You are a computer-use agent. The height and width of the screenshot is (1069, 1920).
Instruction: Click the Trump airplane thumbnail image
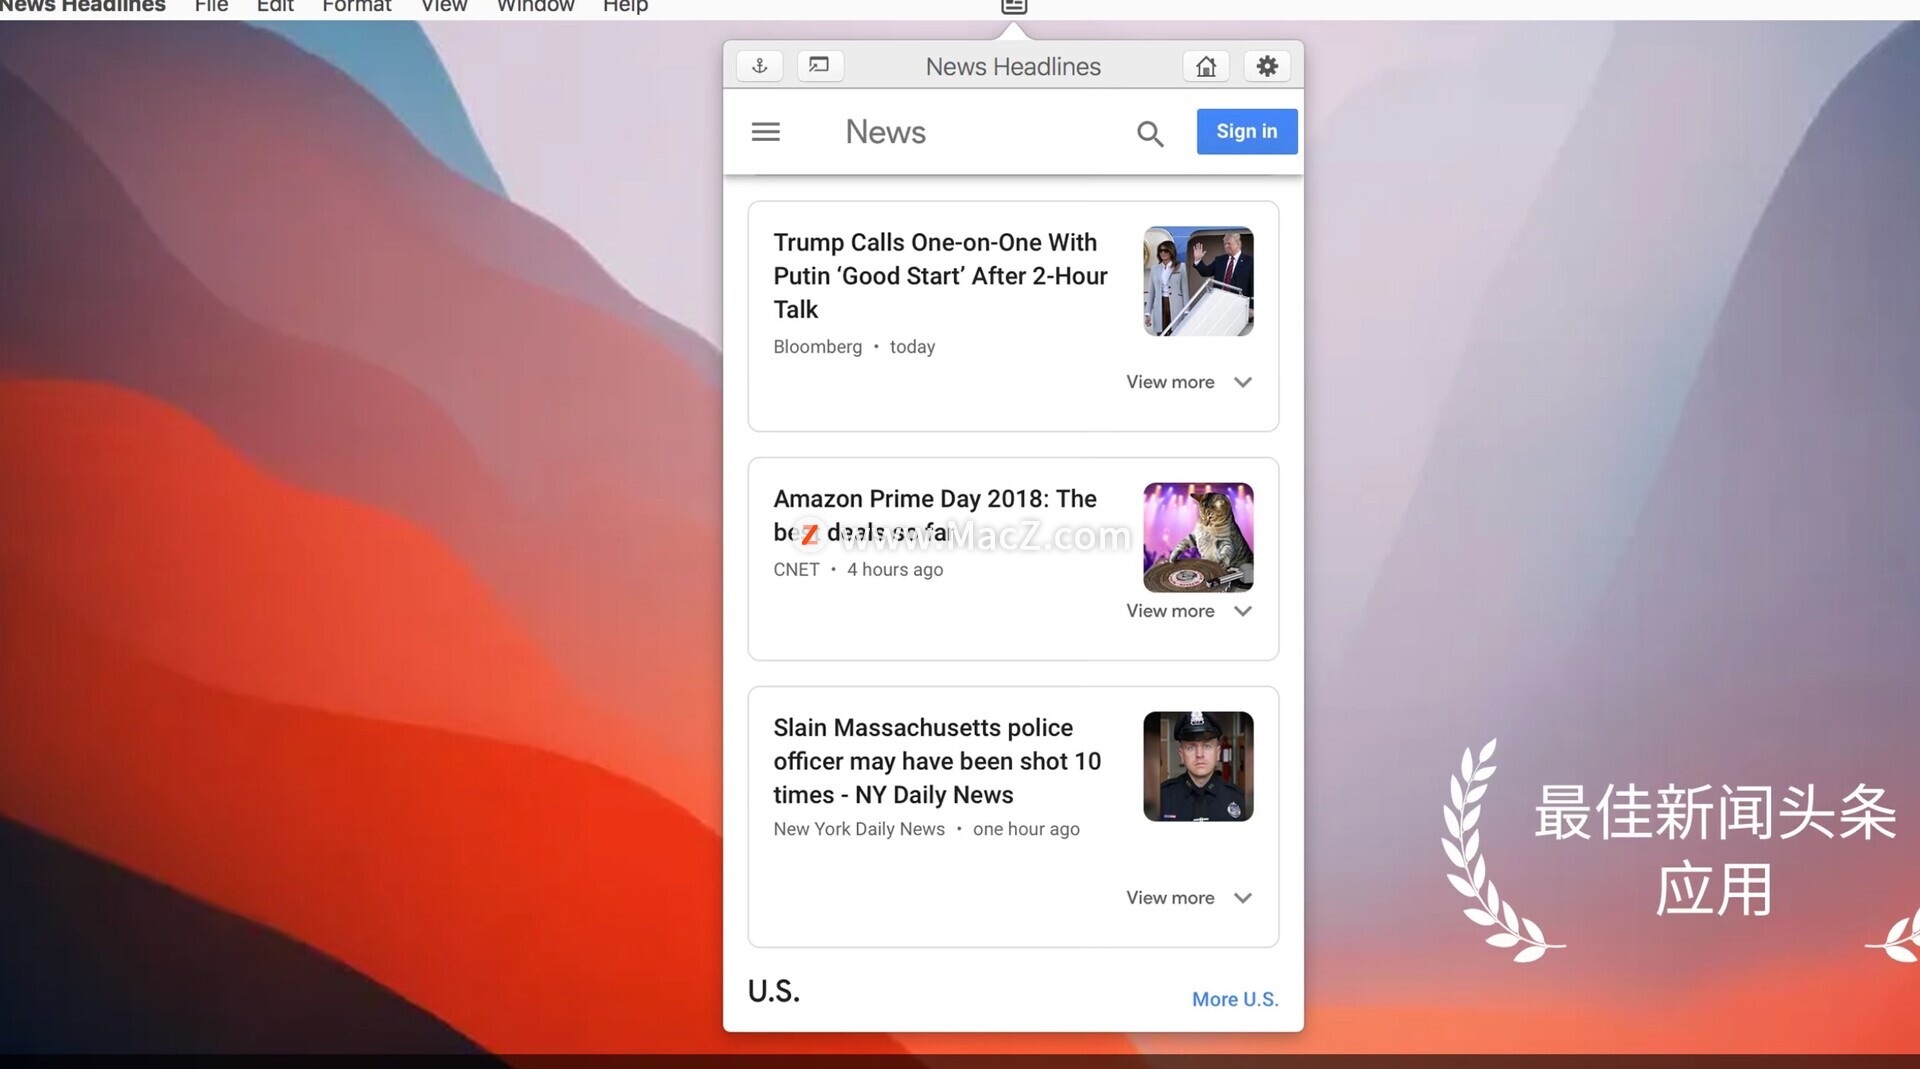click(x=1198, y=281)
